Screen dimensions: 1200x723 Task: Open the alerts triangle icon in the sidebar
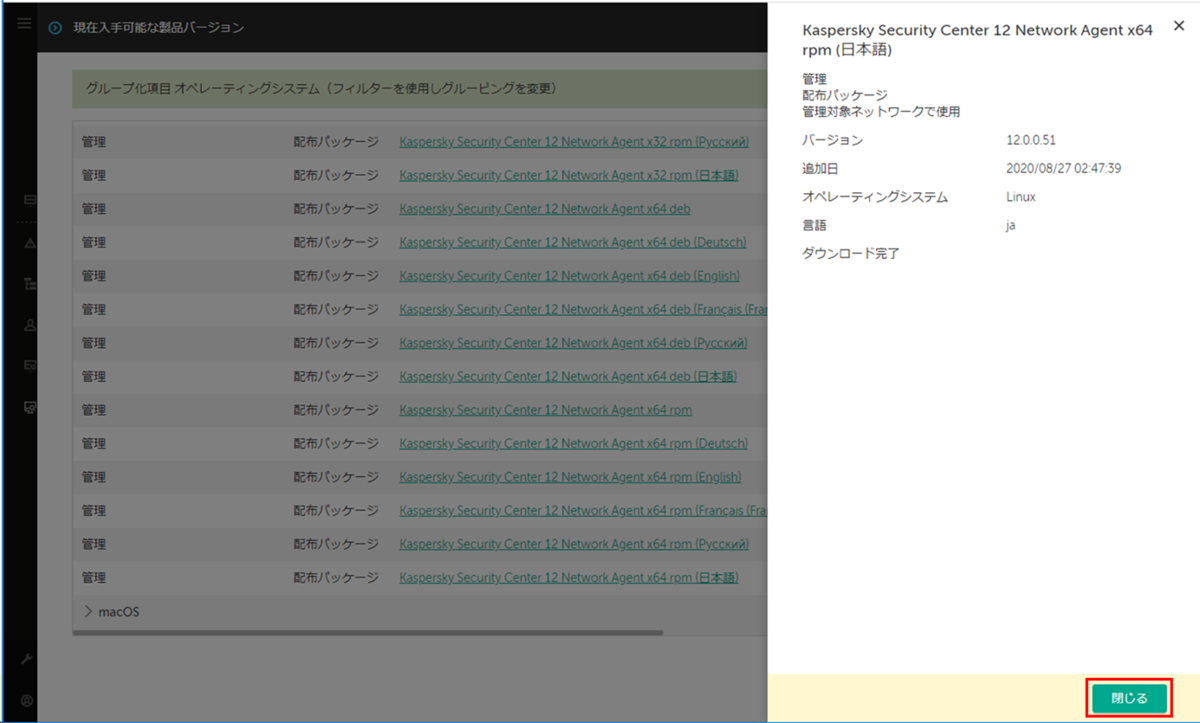(28, 244)
